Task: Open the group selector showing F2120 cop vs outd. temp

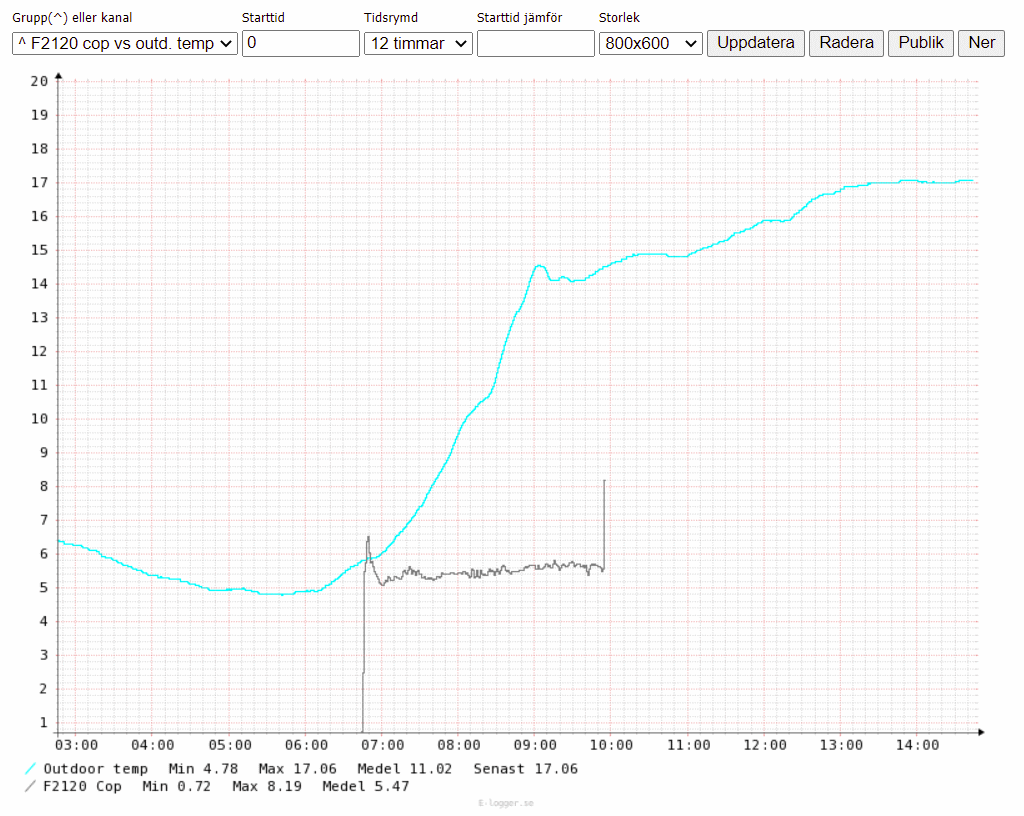Action: 123,43
